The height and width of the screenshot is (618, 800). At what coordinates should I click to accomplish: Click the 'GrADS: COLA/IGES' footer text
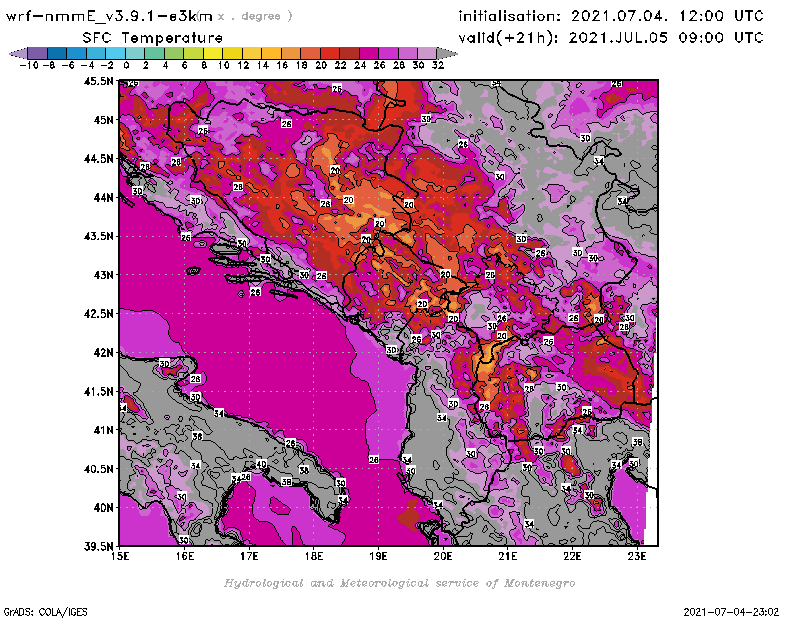click(45, 611)
